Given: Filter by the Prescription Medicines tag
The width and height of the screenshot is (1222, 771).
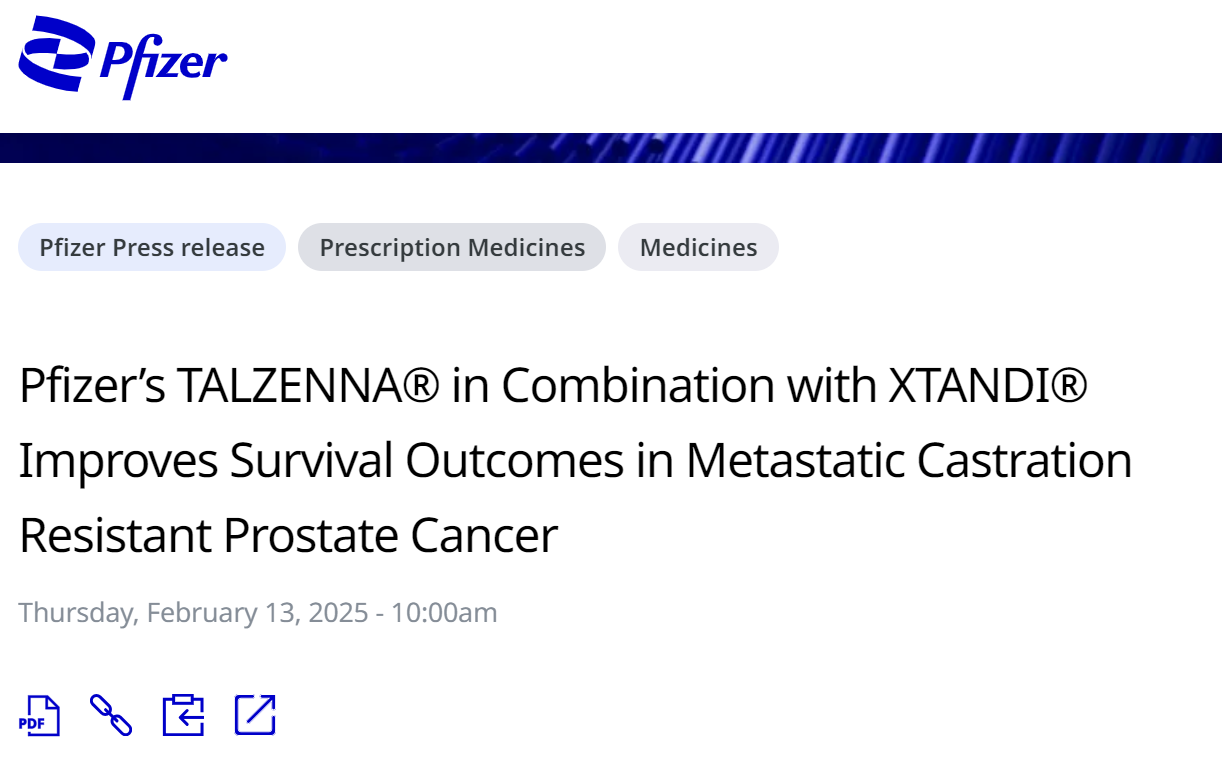Looking at the screenshot, I should 452,247.
